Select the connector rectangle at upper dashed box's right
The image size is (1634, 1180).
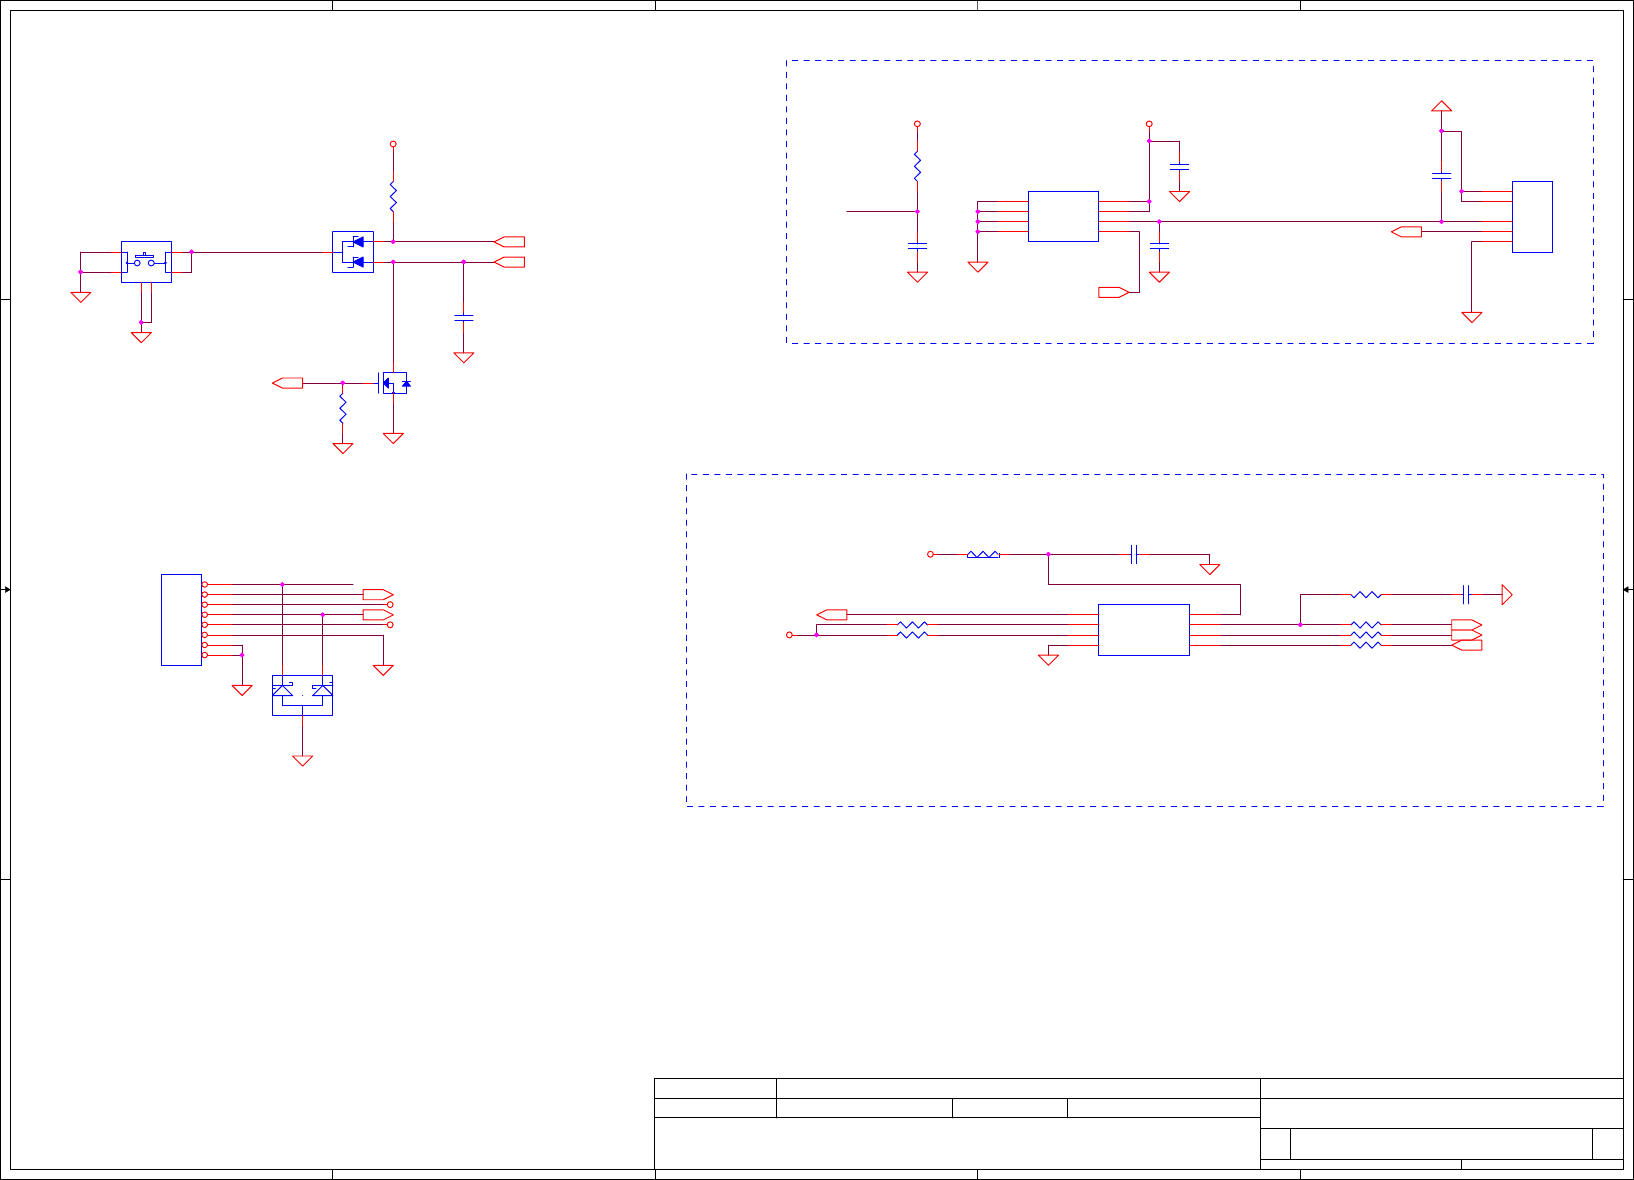[x=1532, y=217]
